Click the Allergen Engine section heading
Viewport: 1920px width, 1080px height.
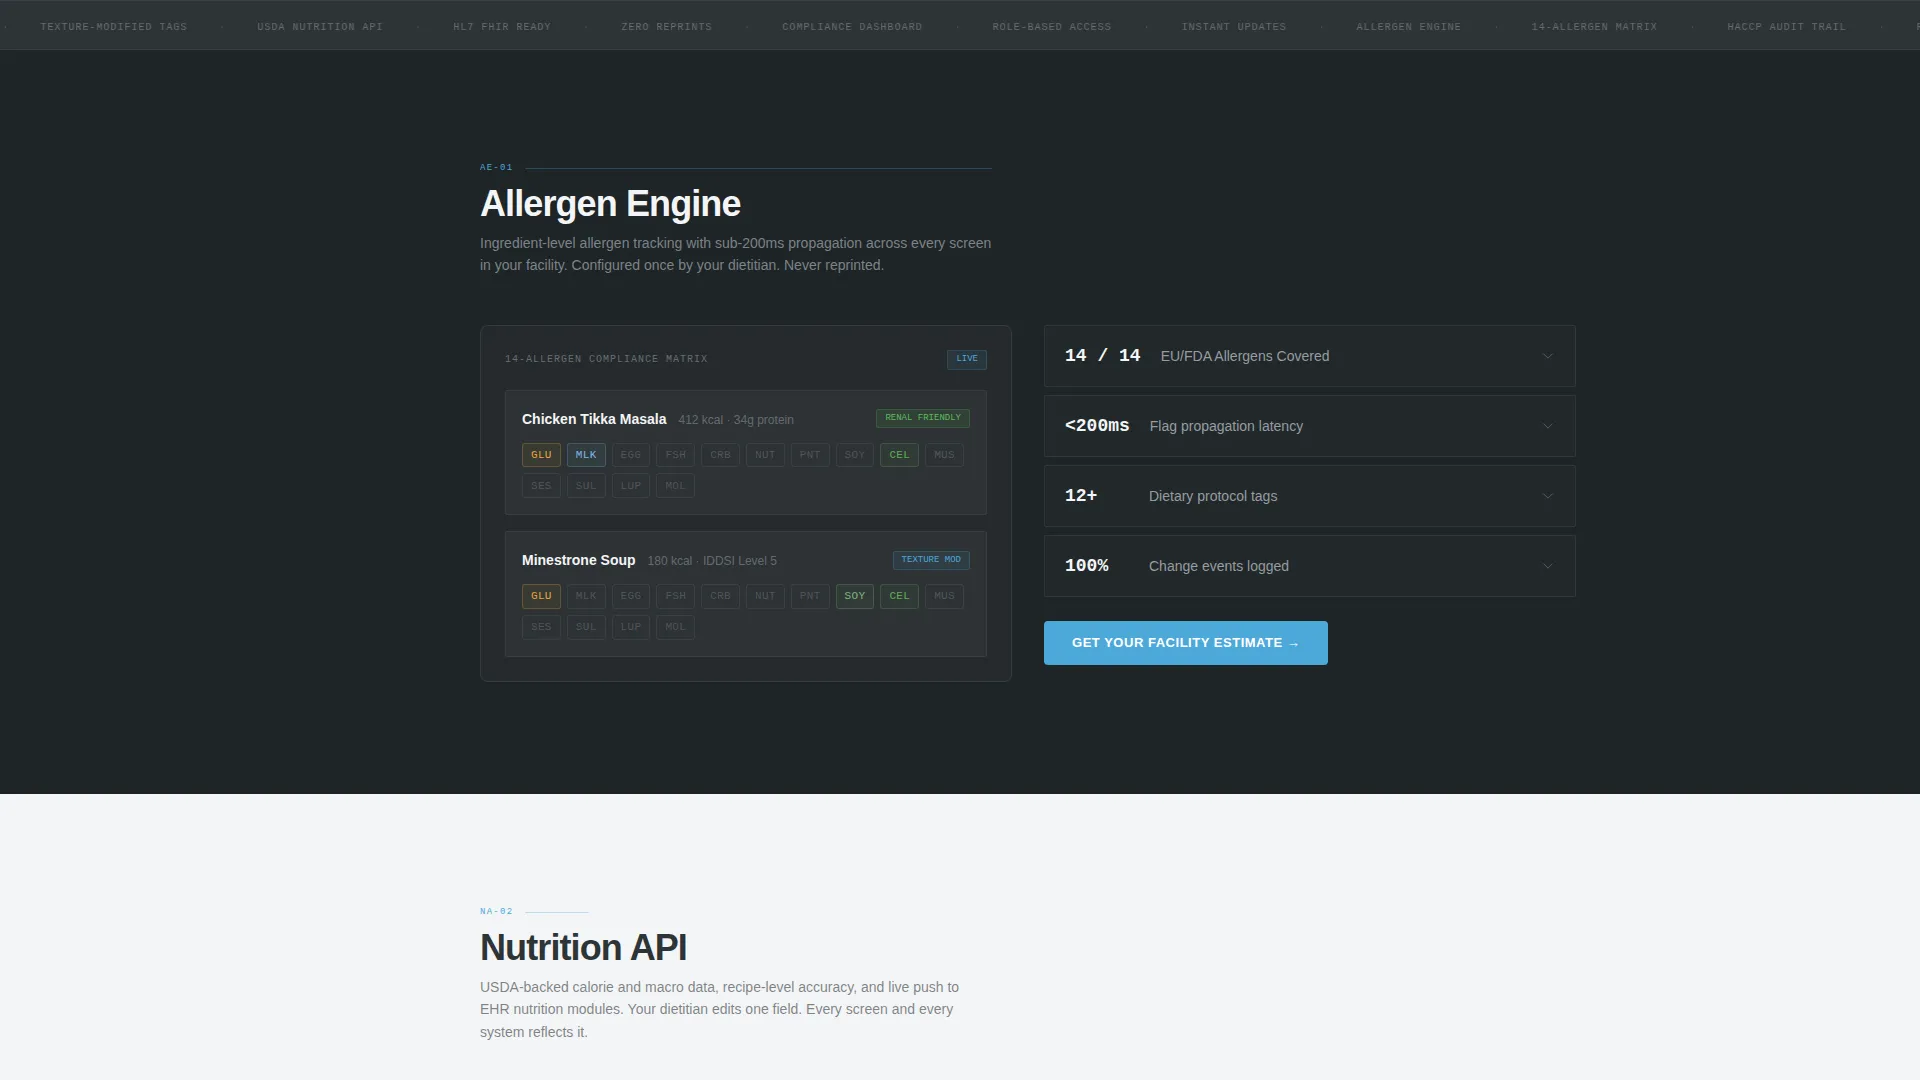(610, 204)
